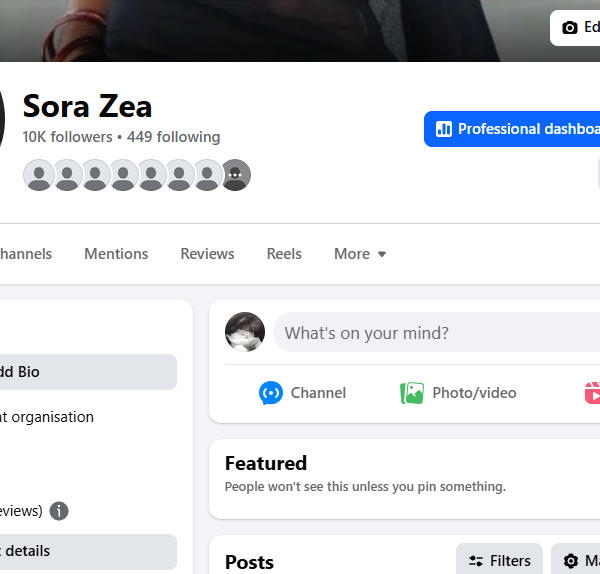Click the camera icon on cover photo
This screenshot has width=600, height=574.
[x=569, y=28]
